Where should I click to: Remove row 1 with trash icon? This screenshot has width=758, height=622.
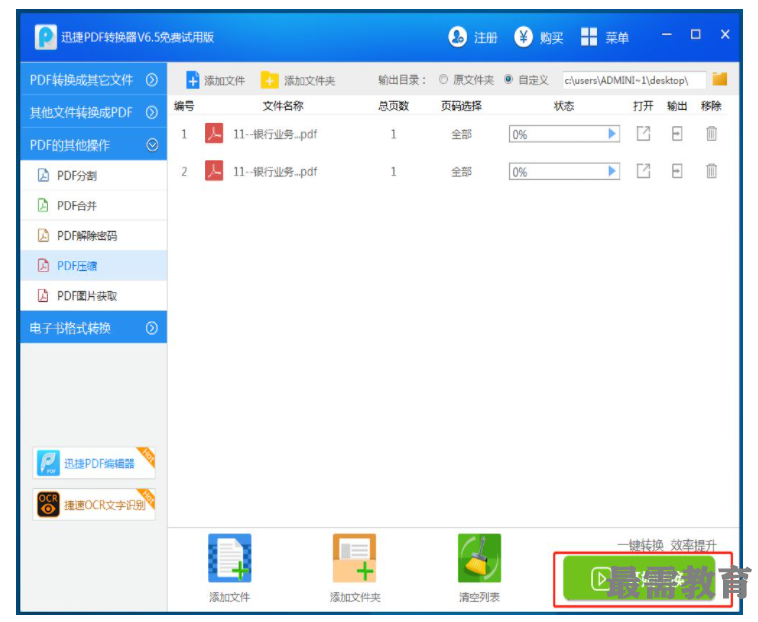(x=711, y=133)
